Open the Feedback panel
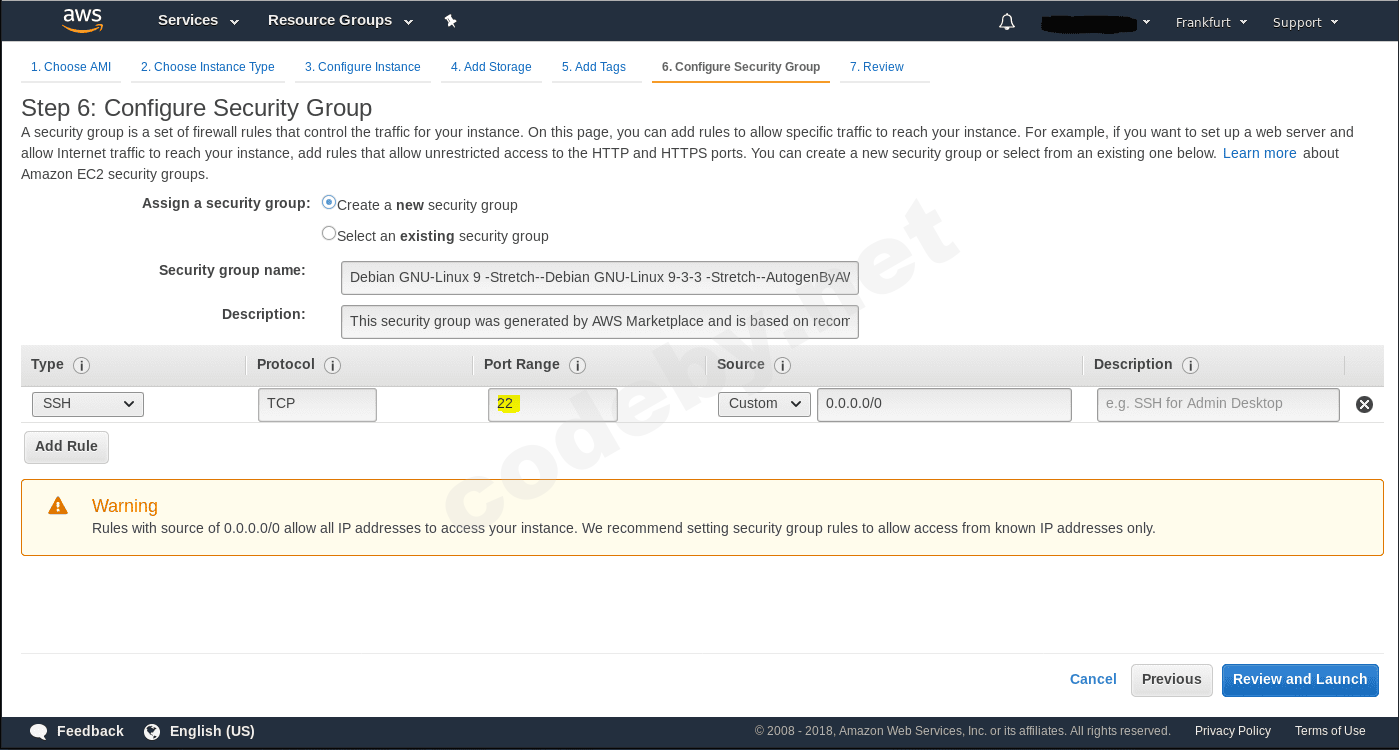The image size is (1399, 750). (x=77, y=731)
